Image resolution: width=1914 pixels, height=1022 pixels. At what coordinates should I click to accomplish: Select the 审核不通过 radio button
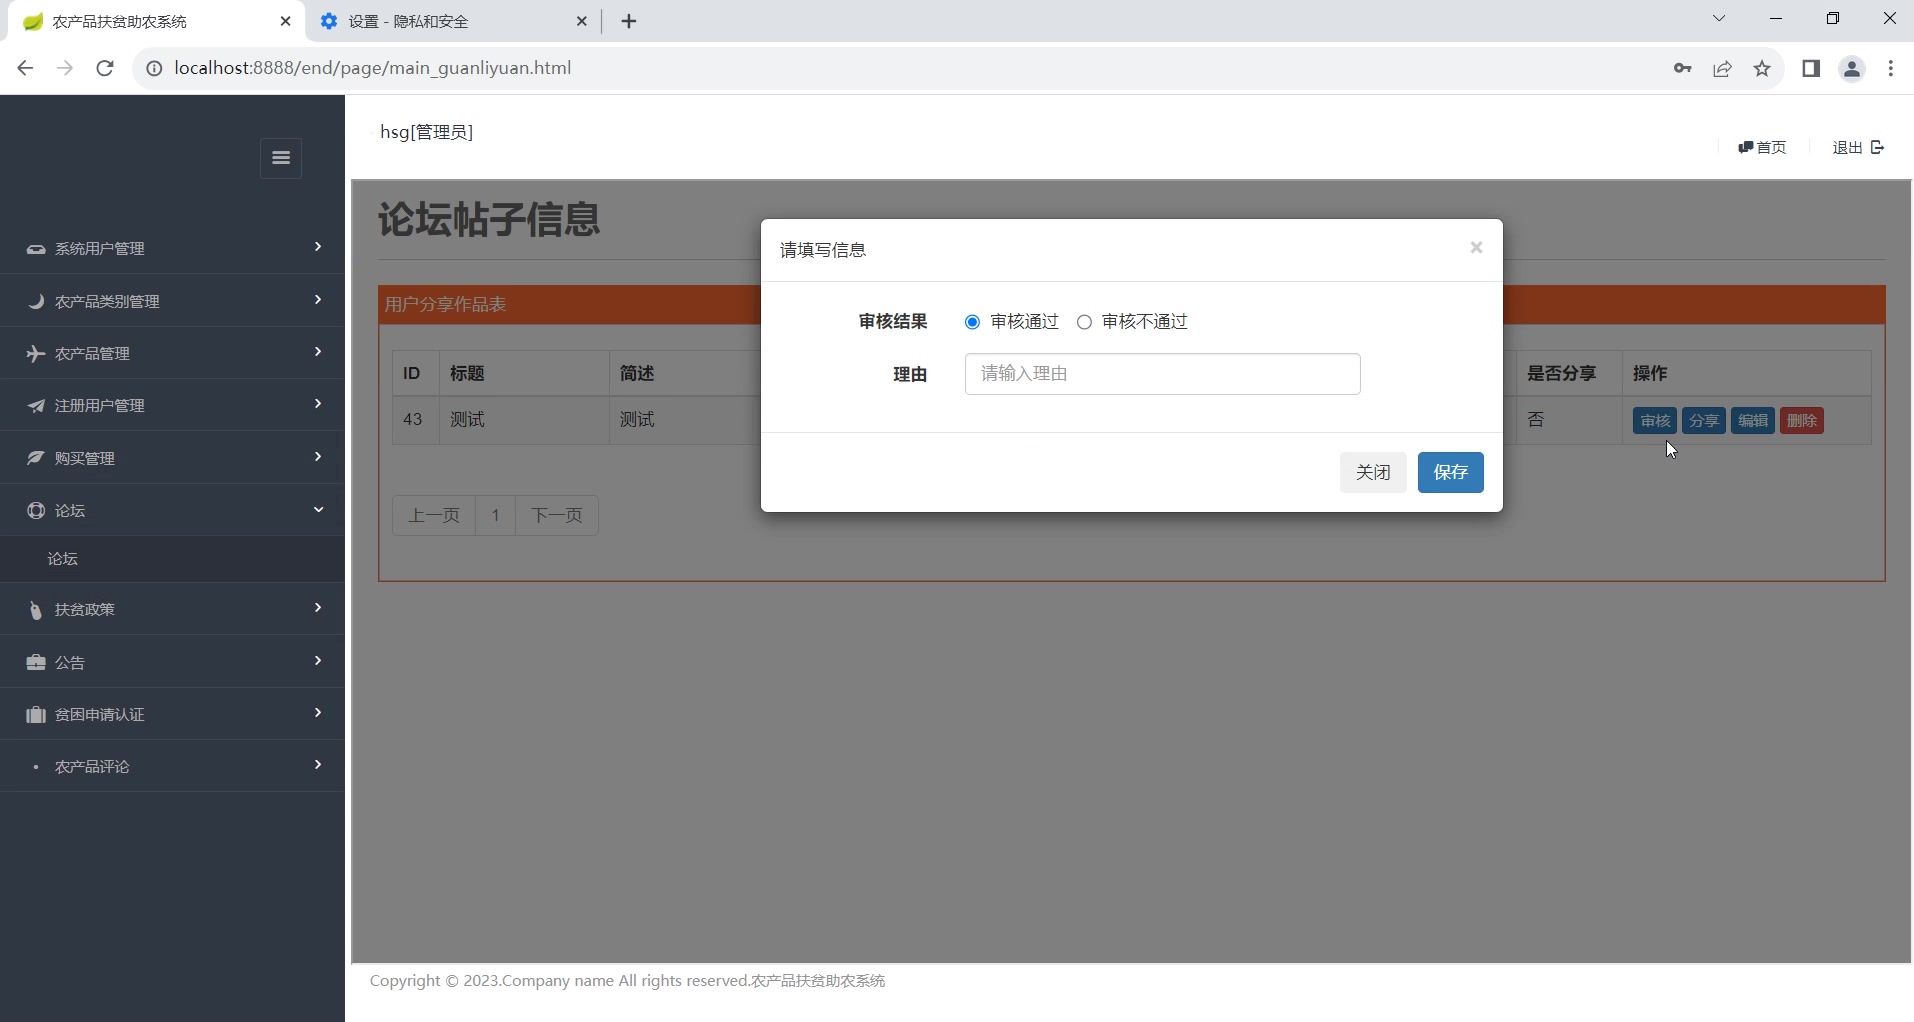coord(1084,322)
